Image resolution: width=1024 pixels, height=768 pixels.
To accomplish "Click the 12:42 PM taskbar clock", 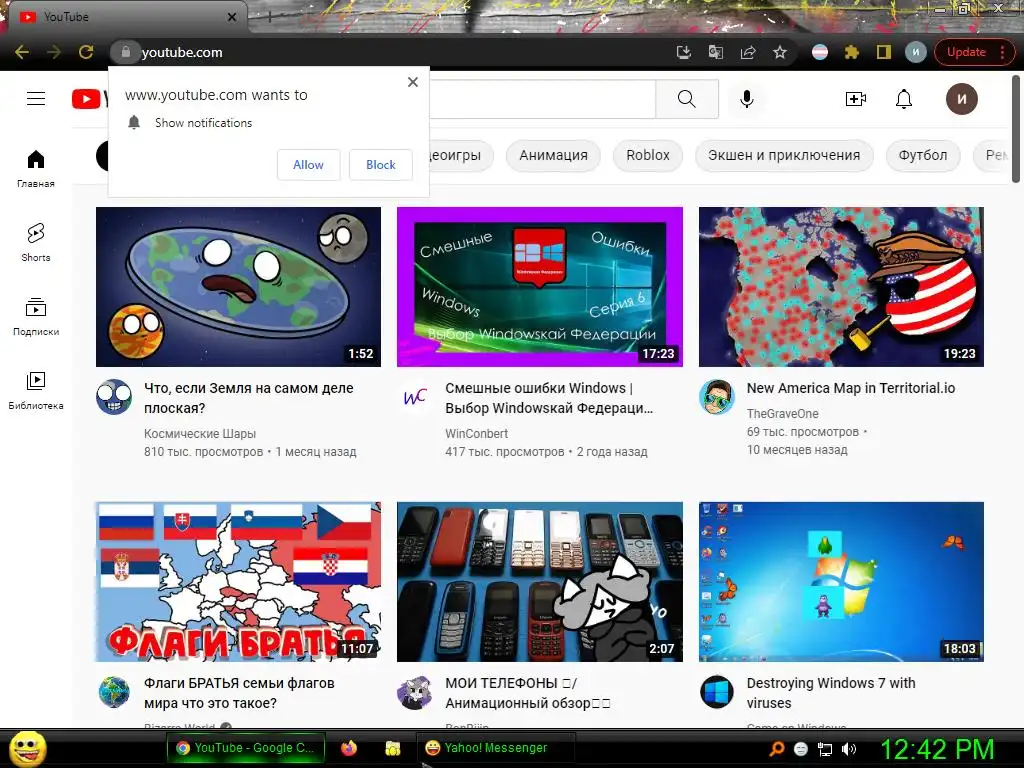I will tap(937, 749).
